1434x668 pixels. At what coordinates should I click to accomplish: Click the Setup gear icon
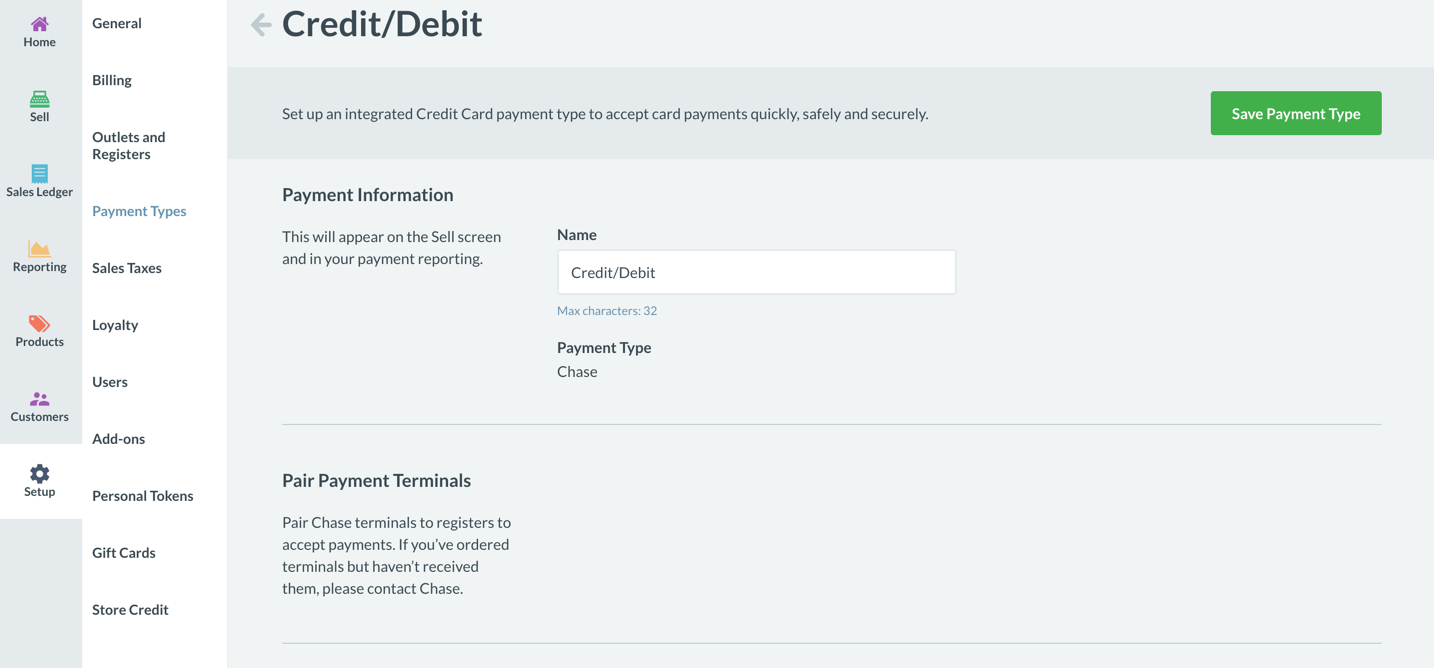tap(39, 474)
